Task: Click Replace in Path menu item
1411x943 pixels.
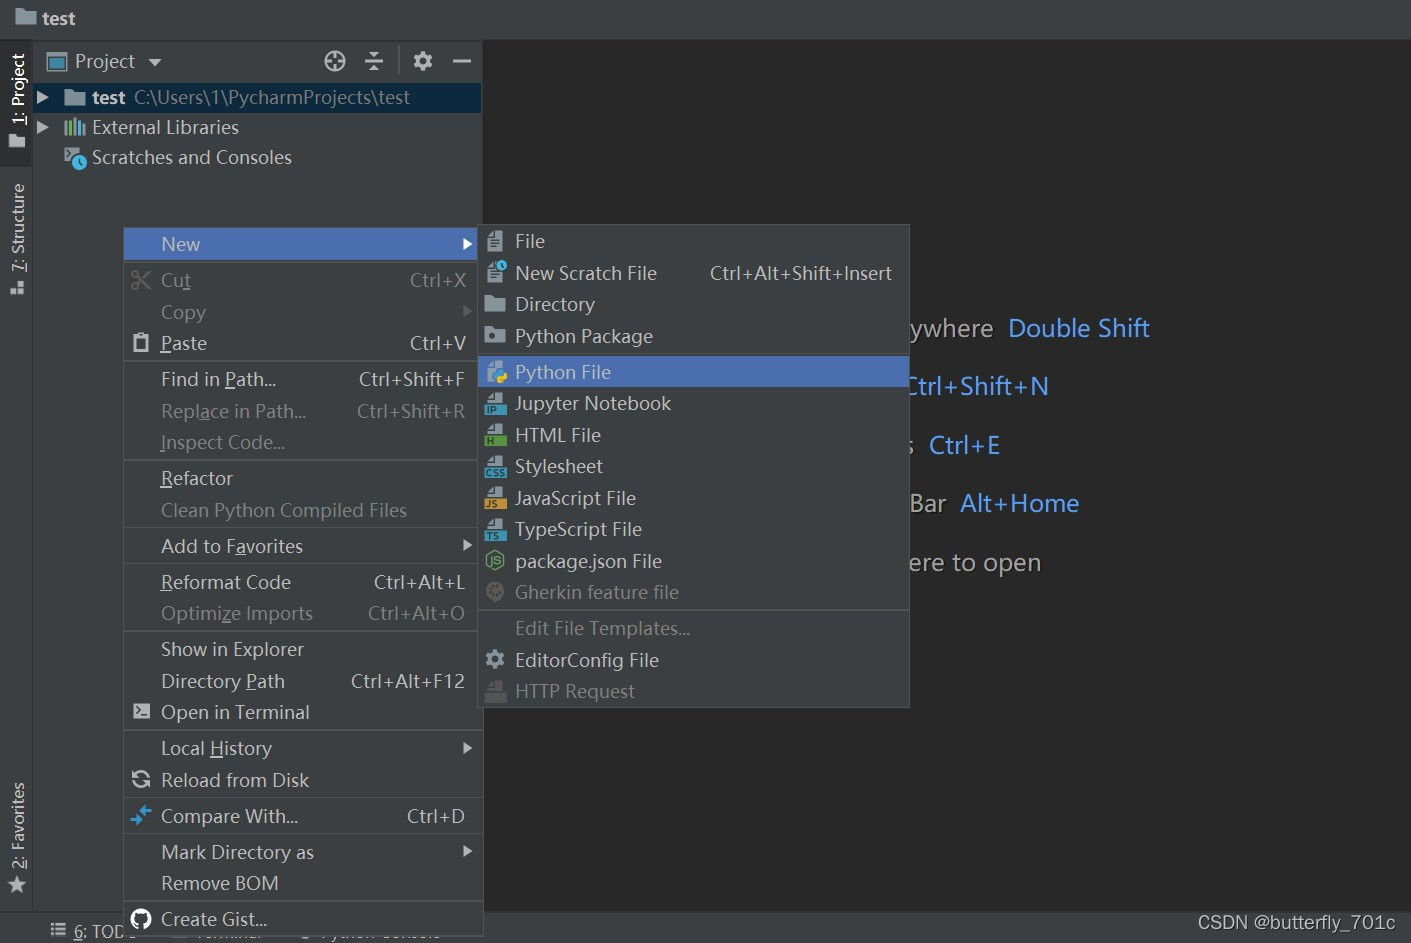Action: tap(301, 411)
